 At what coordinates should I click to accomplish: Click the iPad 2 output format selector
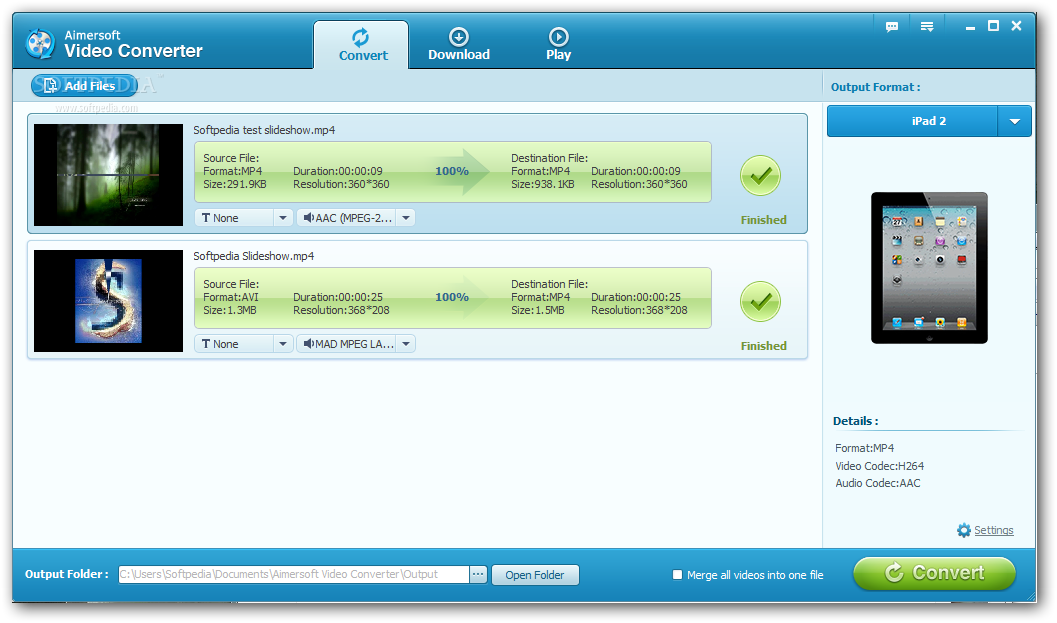coord(929,121)
